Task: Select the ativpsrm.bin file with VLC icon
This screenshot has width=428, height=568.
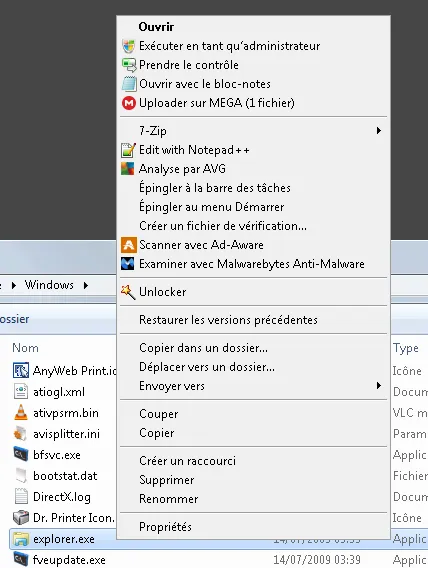Action: click(56, 413)
